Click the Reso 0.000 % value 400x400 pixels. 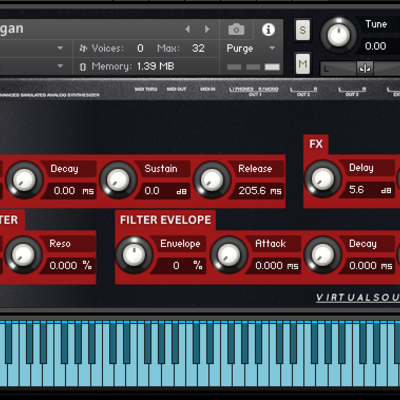coord(70,266)
